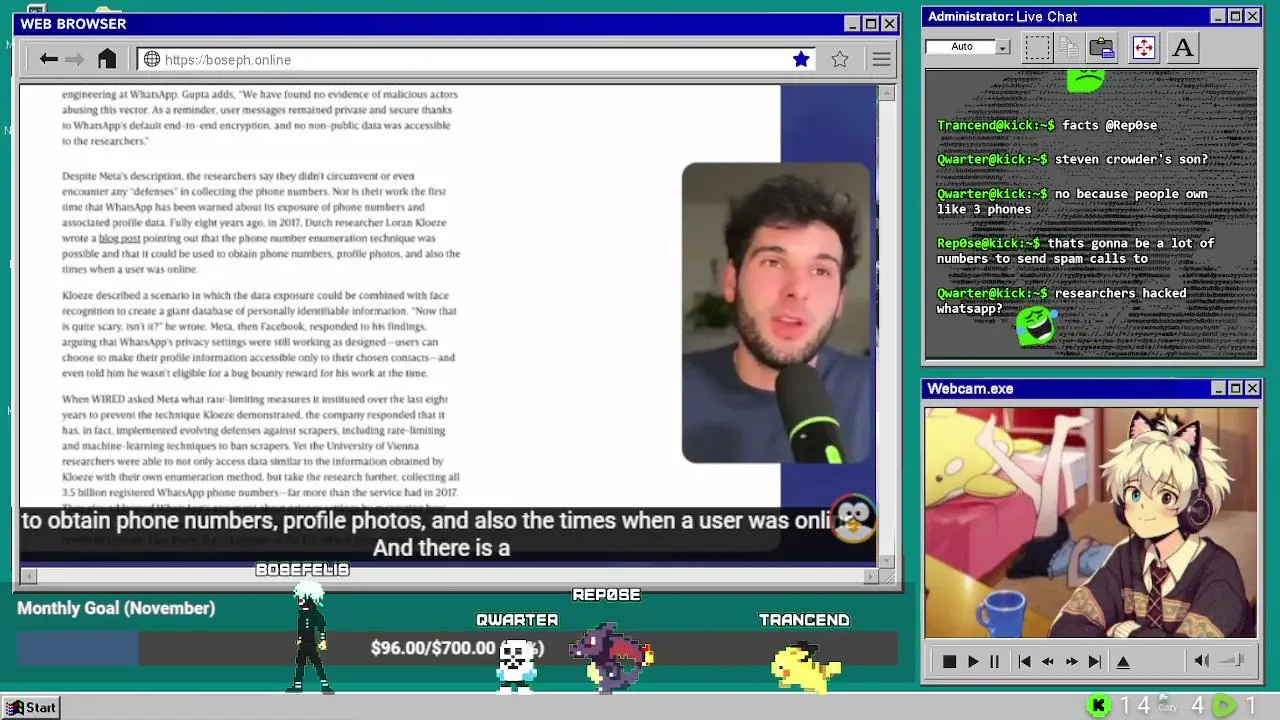Skip to next track in Webcam.exe

pyautogui.click(x=1095, y=661)
